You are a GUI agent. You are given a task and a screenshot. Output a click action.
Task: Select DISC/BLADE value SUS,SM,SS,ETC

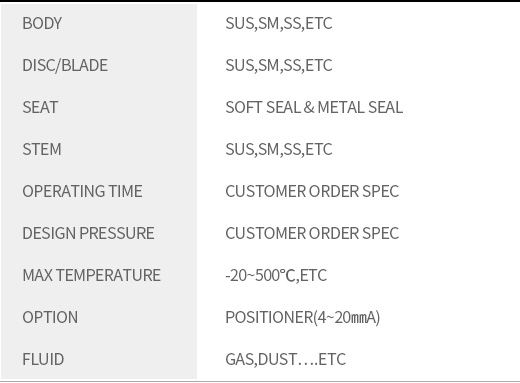click(279, 65)
